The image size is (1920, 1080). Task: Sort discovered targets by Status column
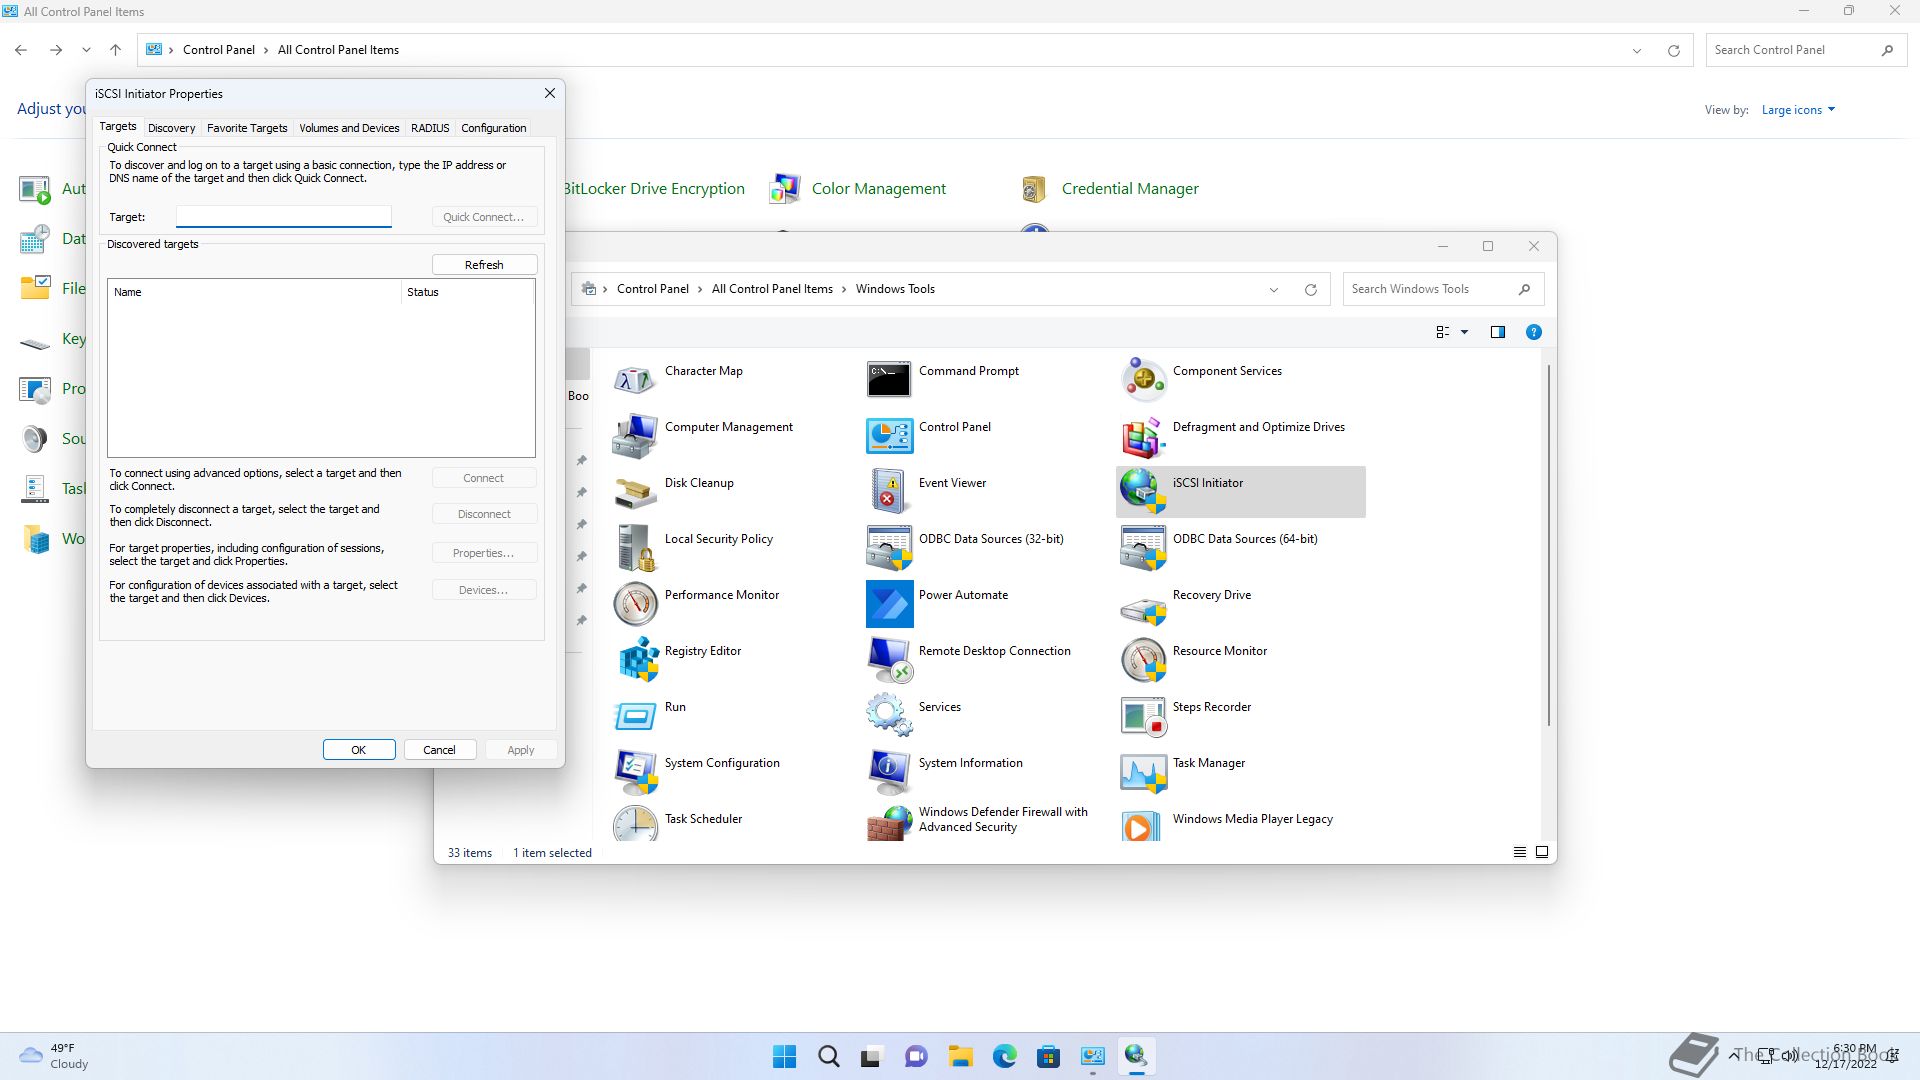pos(468,292)
